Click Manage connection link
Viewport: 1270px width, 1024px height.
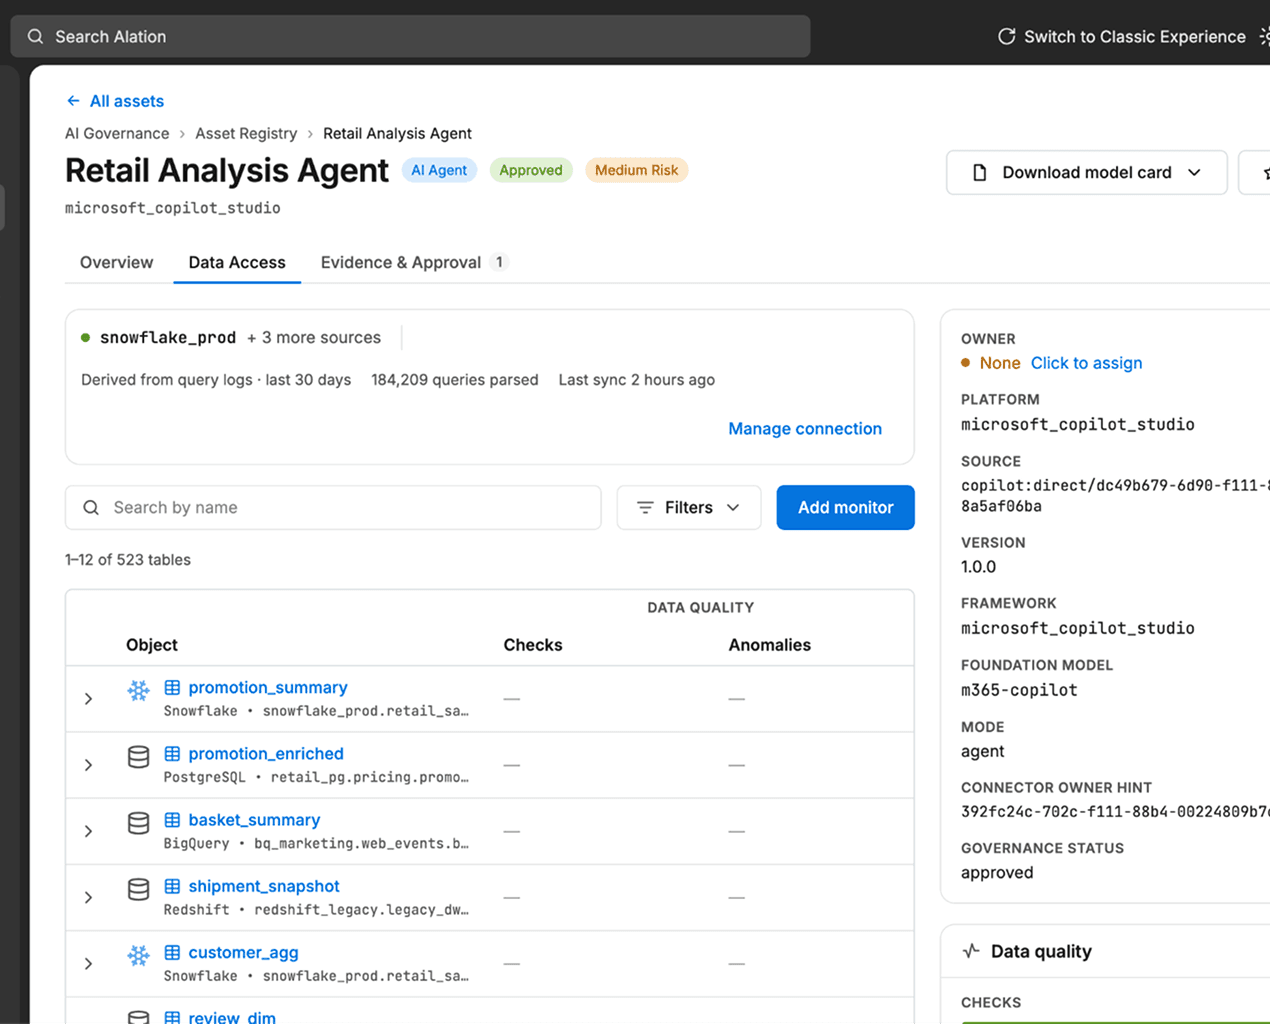[805, 429]
